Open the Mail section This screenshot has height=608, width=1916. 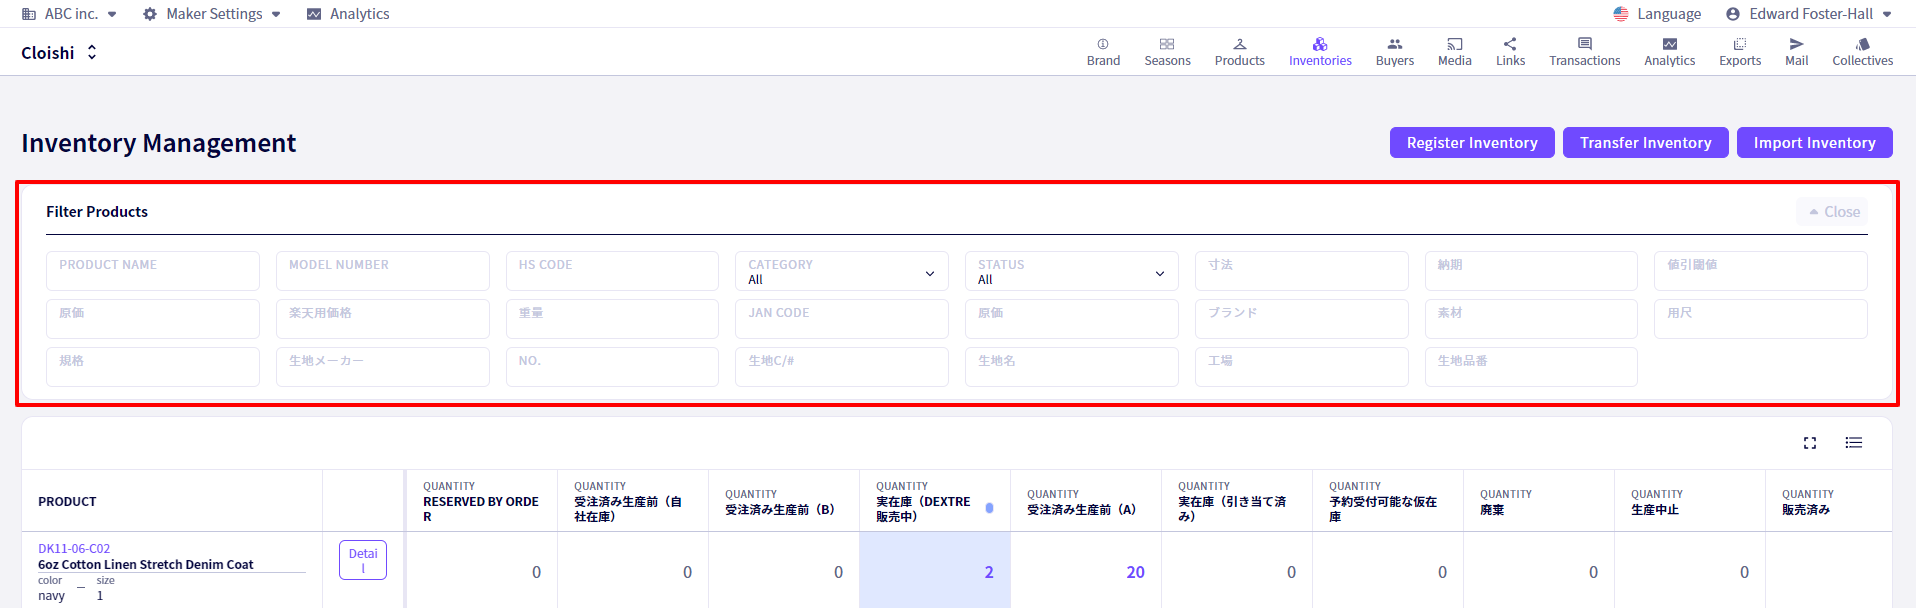coord(1796,52)
